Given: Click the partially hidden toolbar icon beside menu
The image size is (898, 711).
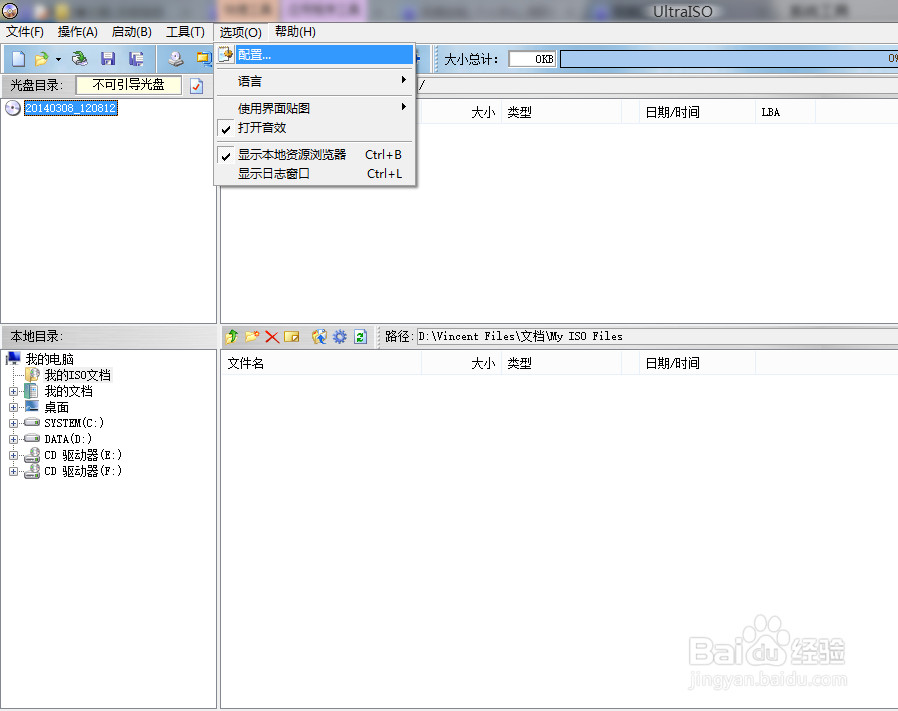Looking at the screenshot, I should coord(203,58).
